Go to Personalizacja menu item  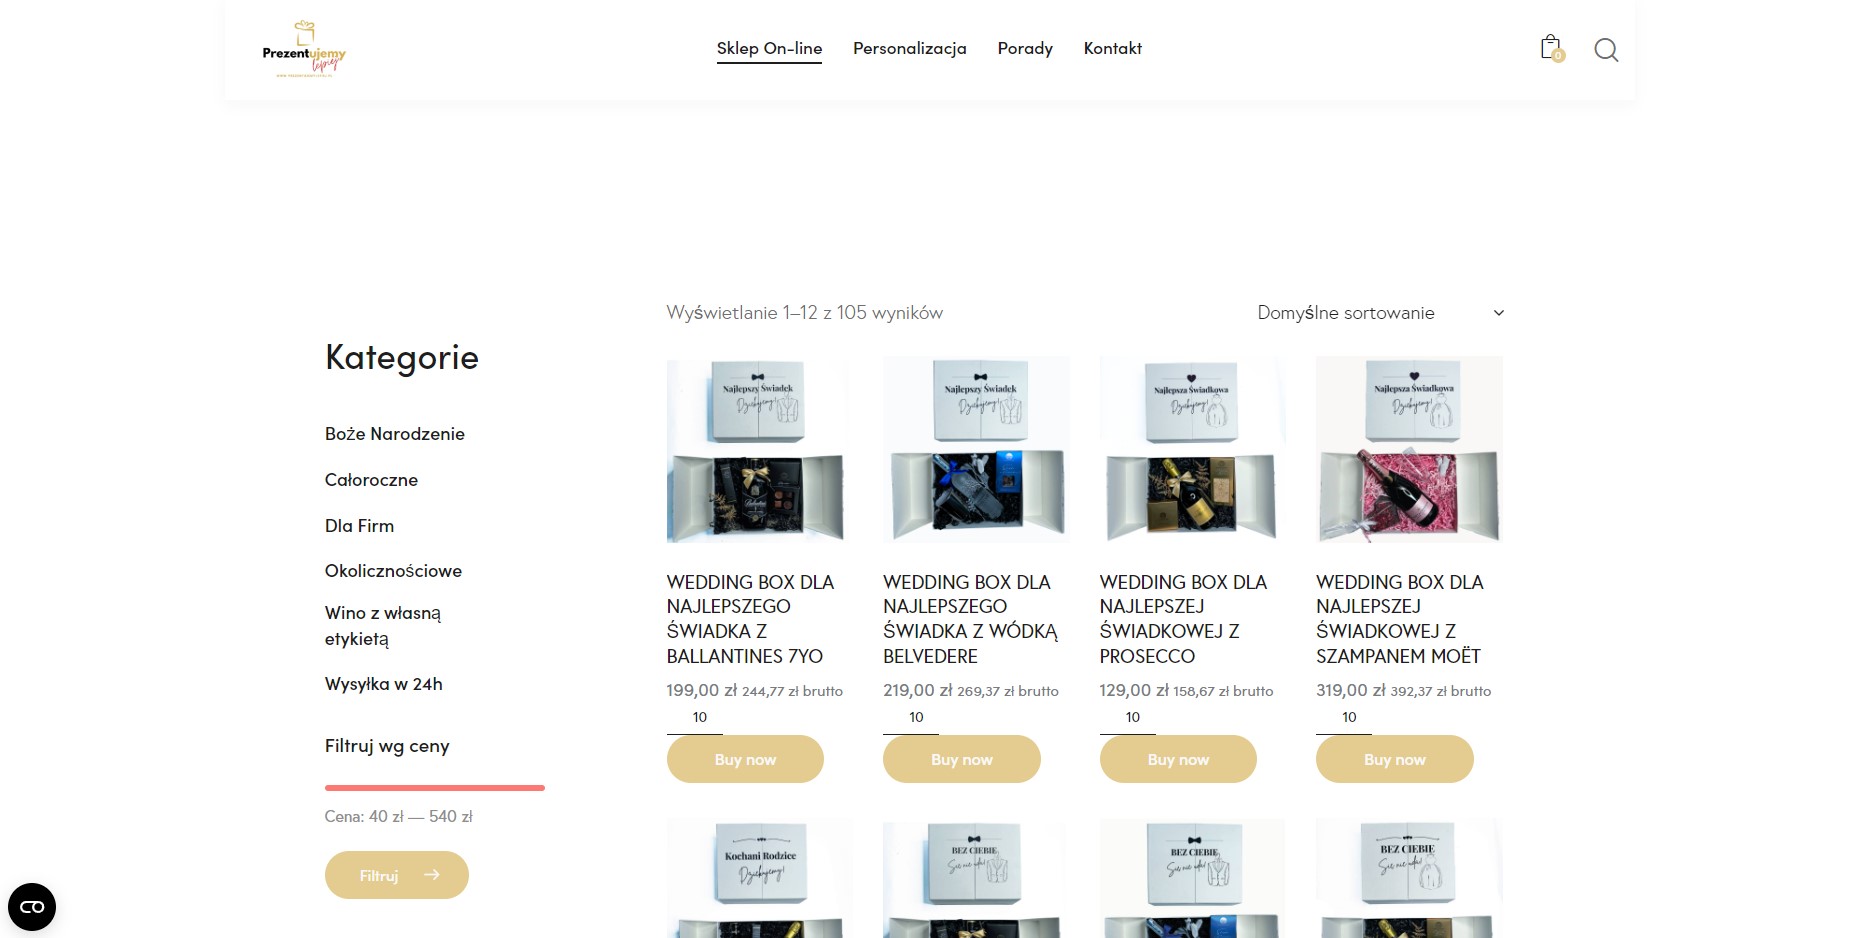coord(909,48)
